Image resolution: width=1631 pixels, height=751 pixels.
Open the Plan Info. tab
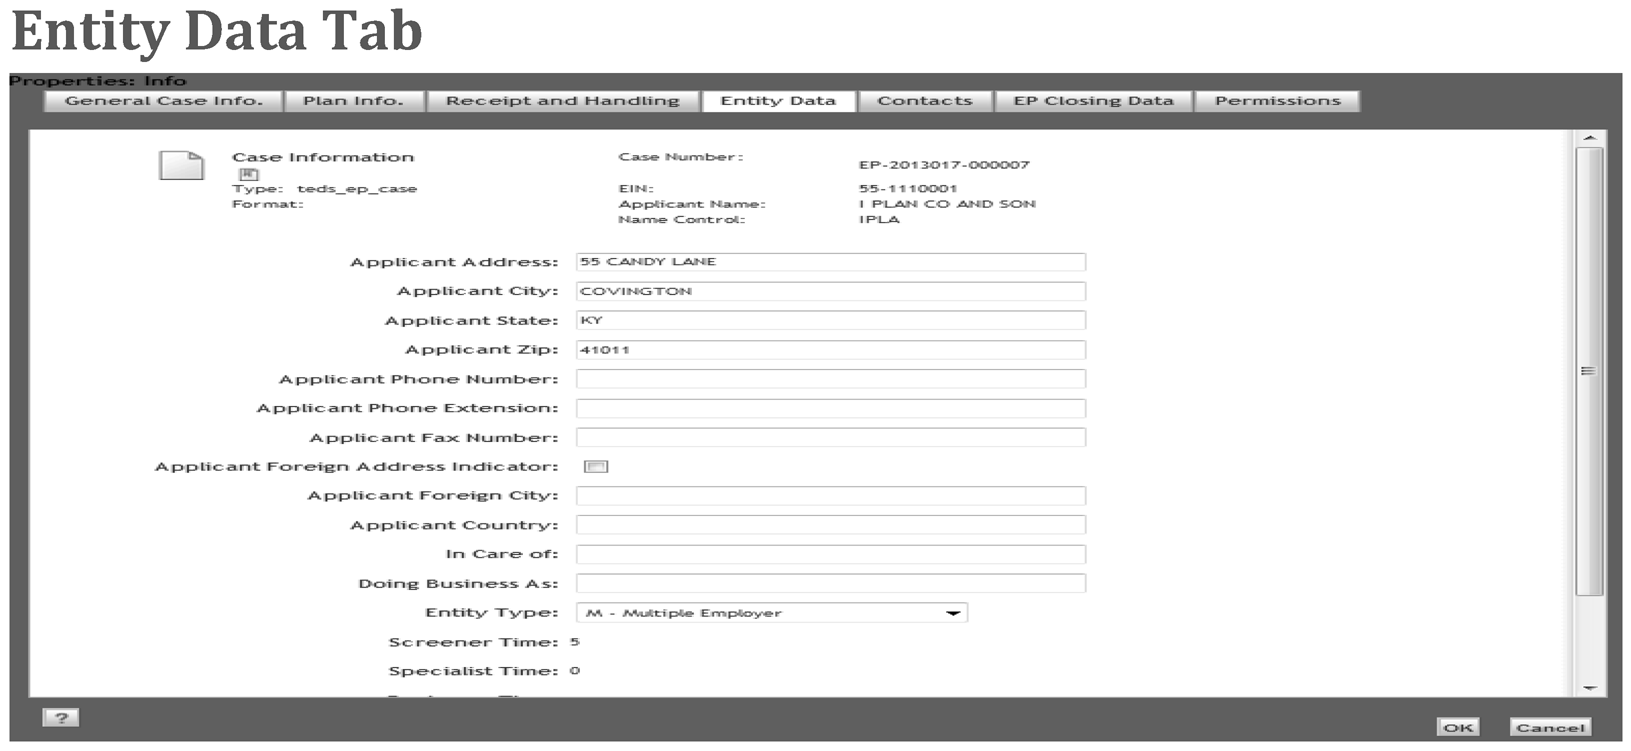point(354,101)
